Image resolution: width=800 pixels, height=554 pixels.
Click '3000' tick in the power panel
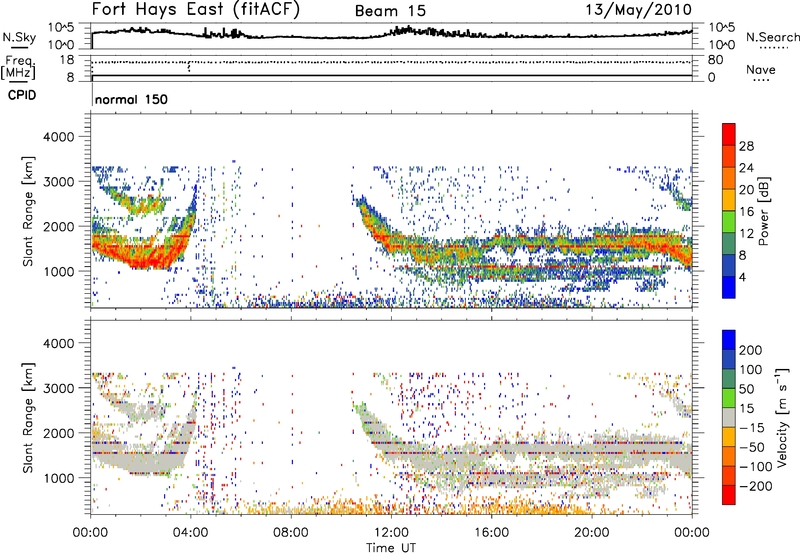pyautogui.click(x=59, y=182)
